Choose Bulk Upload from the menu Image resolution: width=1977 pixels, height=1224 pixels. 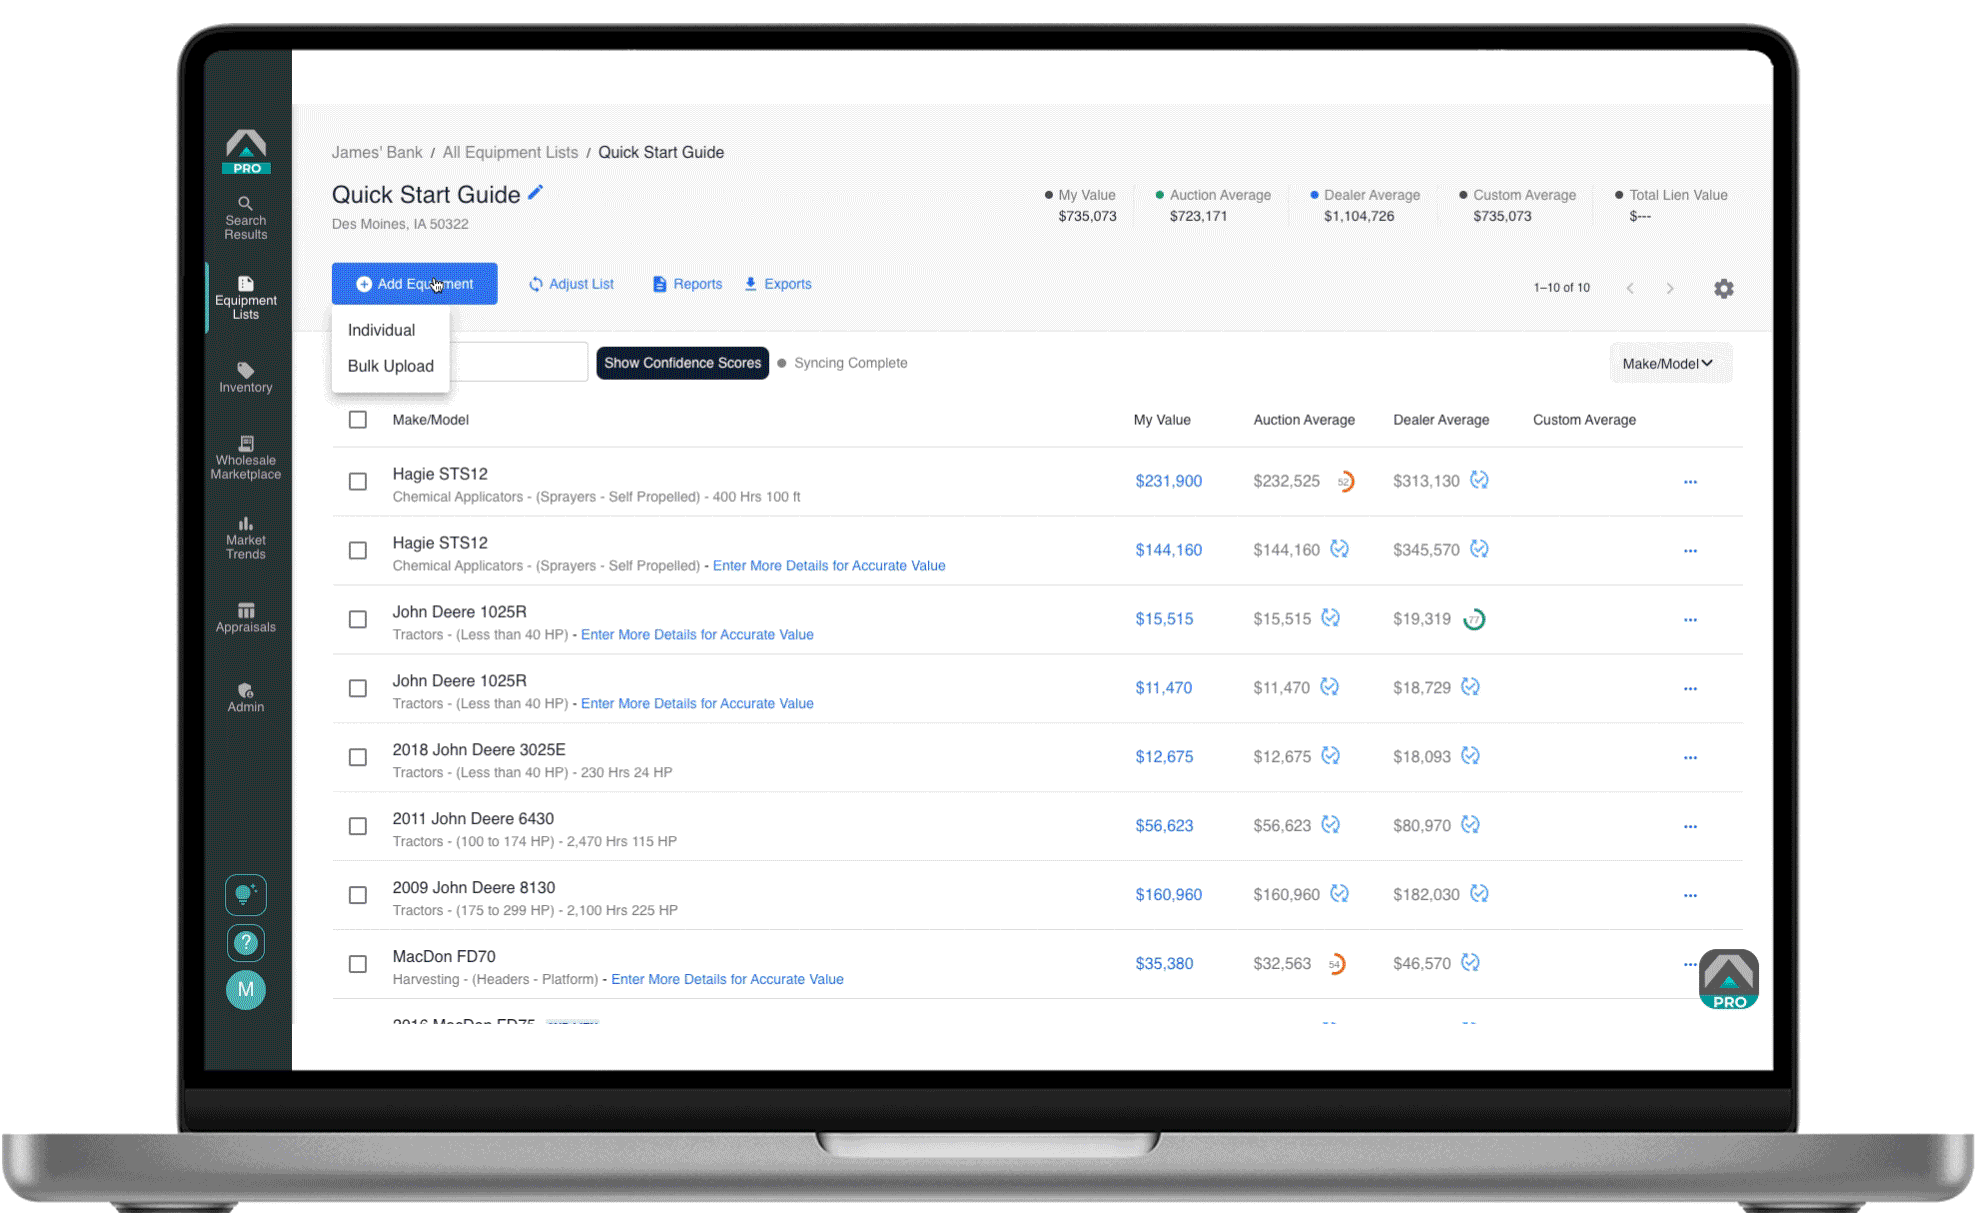coord(390,366)
